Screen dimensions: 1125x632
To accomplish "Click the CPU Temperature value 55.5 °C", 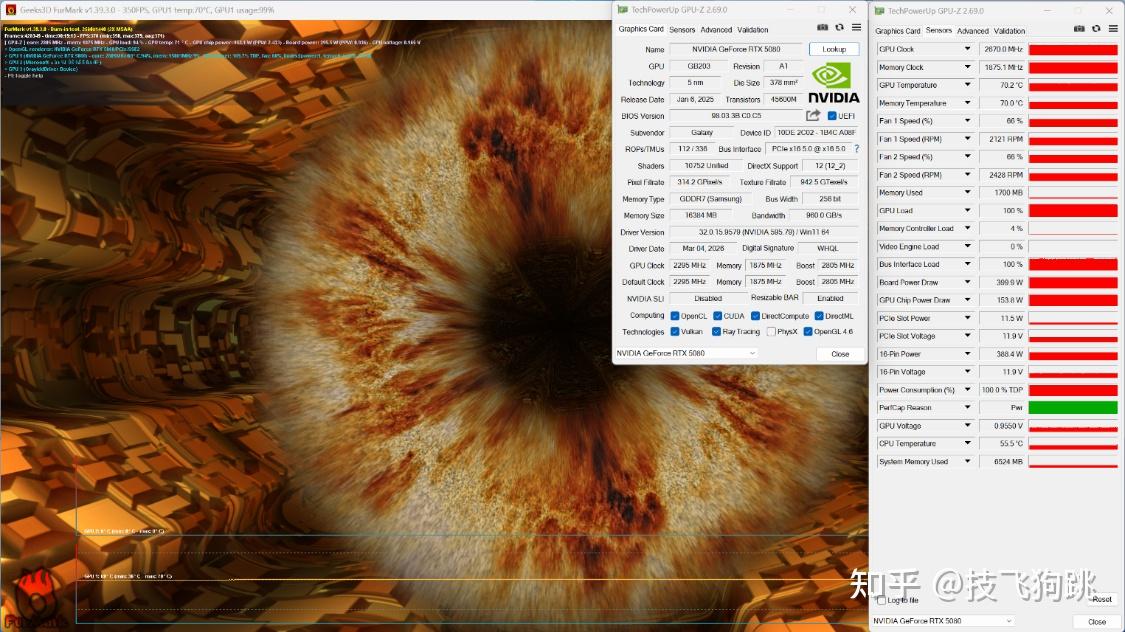I will [x=1001, y=443].
